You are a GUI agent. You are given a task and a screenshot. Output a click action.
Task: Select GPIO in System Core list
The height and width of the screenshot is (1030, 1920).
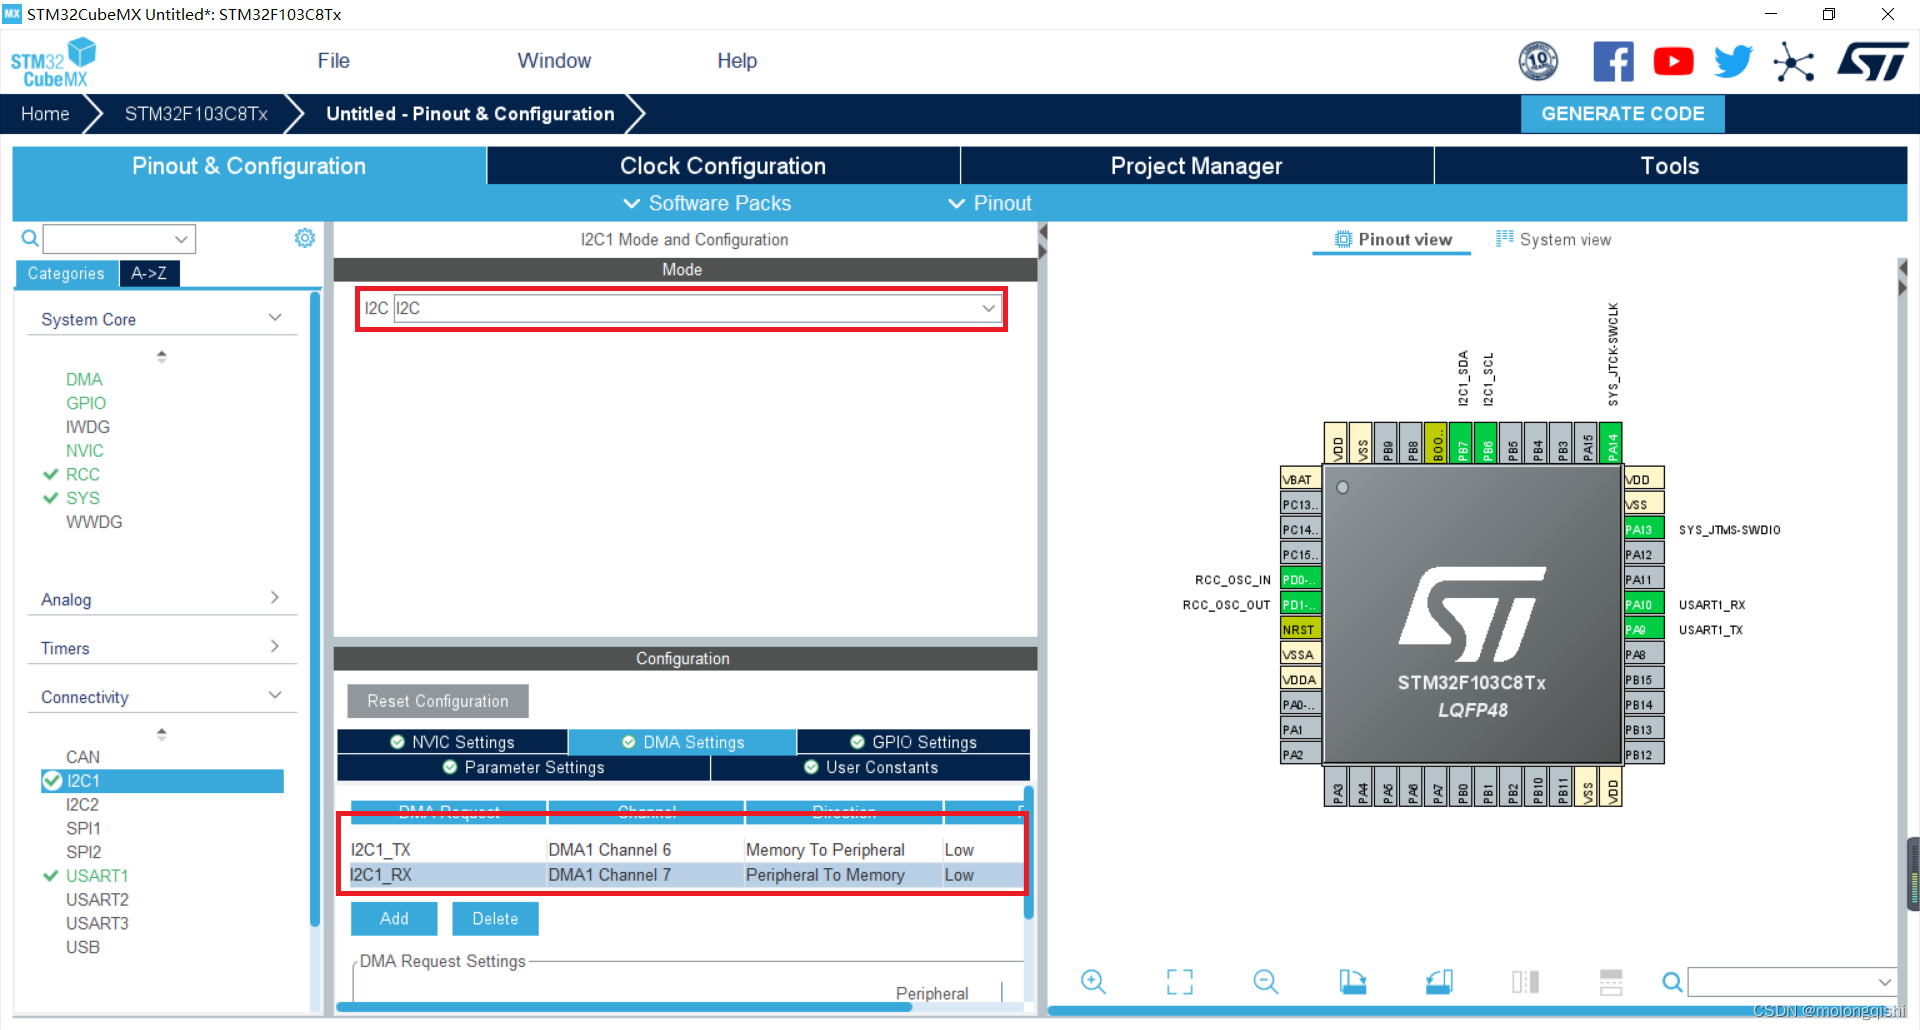coord(86,403)
